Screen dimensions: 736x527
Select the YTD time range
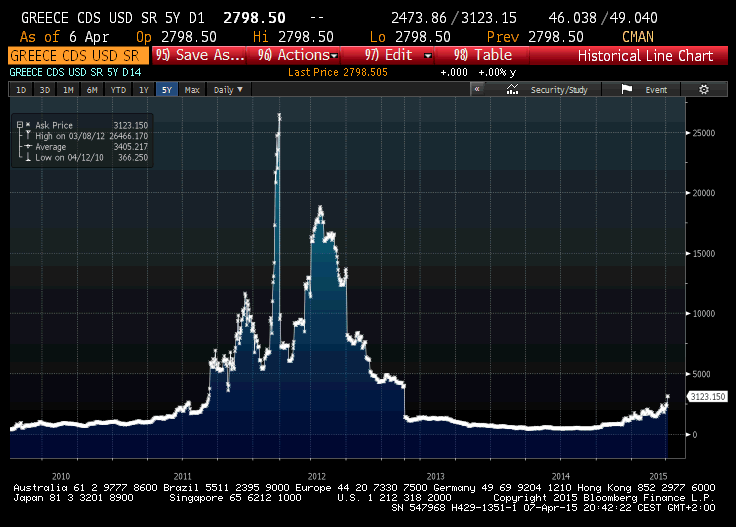118,90
